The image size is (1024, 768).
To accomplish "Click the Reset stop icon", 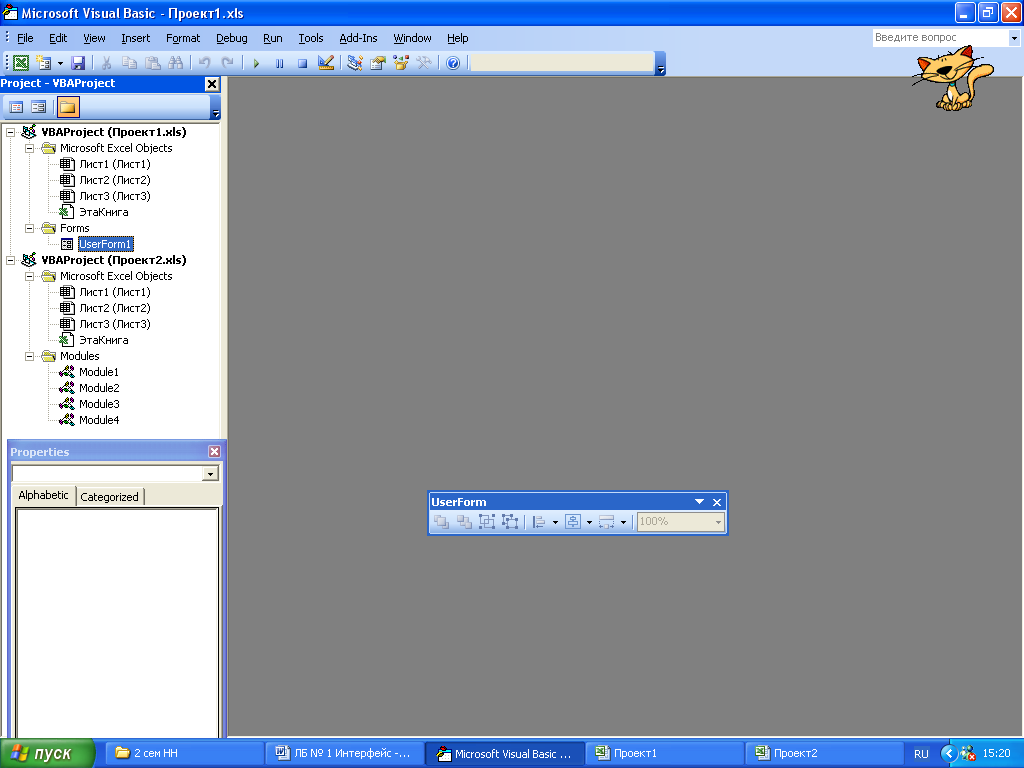I will coord(302,63).
